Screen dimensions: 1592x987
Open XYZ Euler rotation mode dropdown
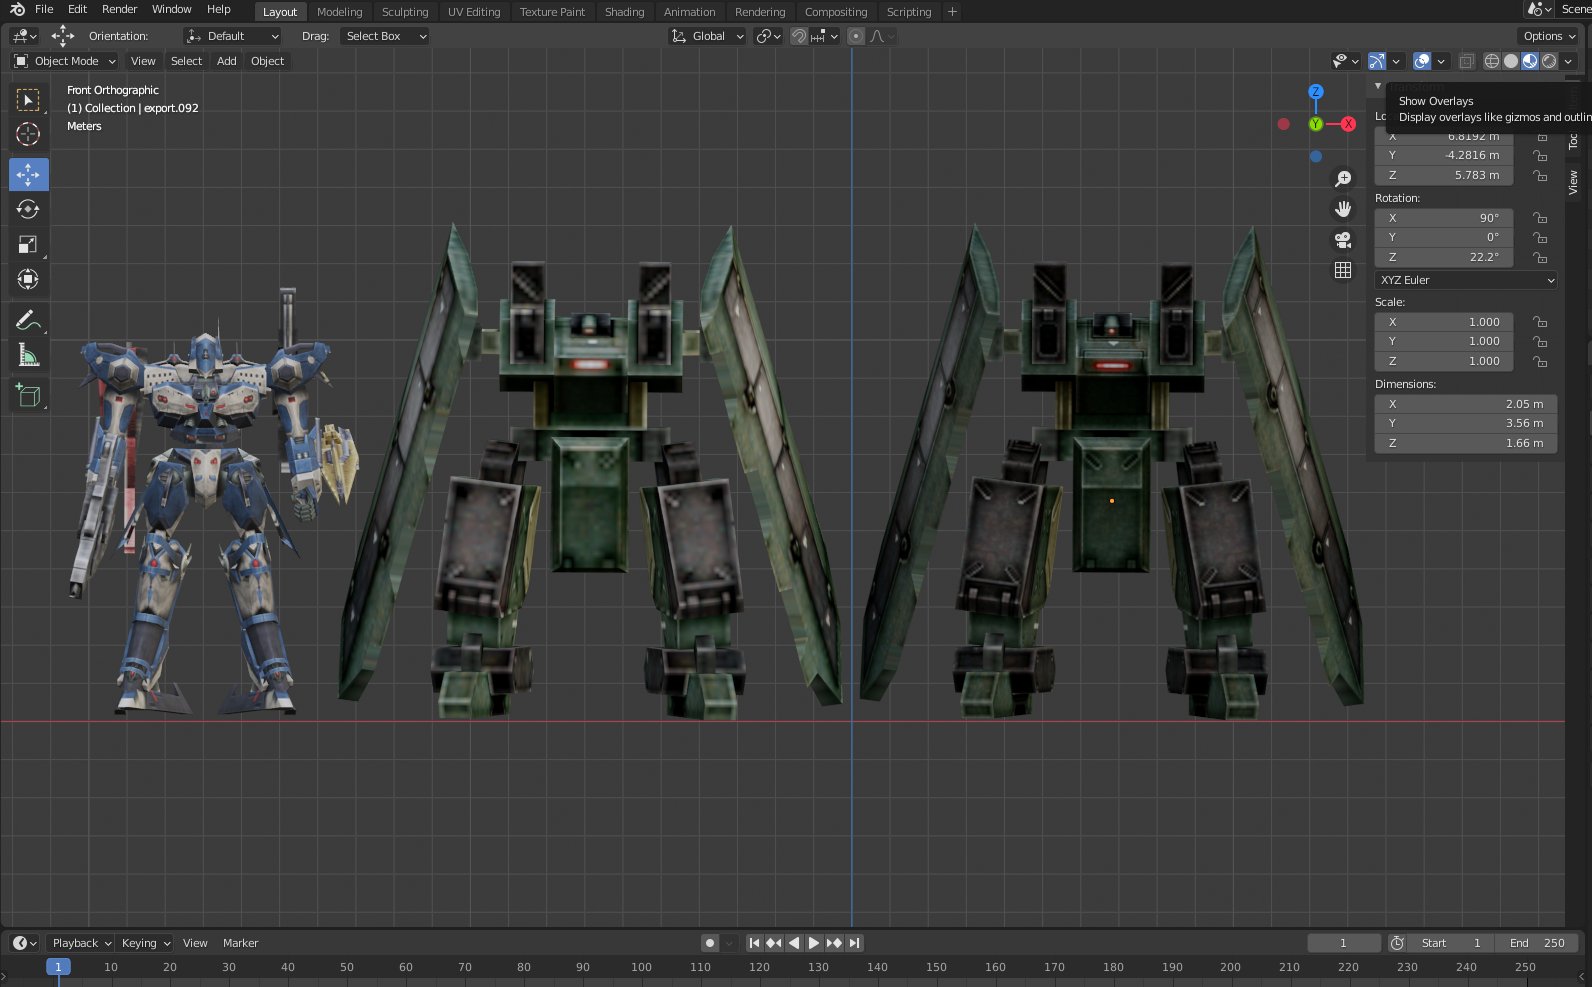coord(1466,280)
